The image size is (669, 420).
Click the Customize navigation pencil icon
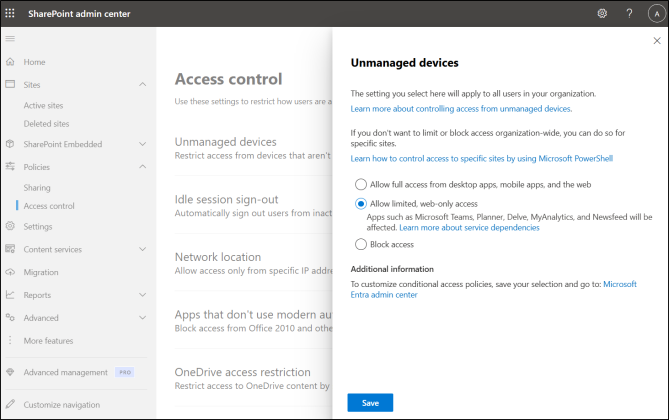pyautogui.click(x=10, y=404)
